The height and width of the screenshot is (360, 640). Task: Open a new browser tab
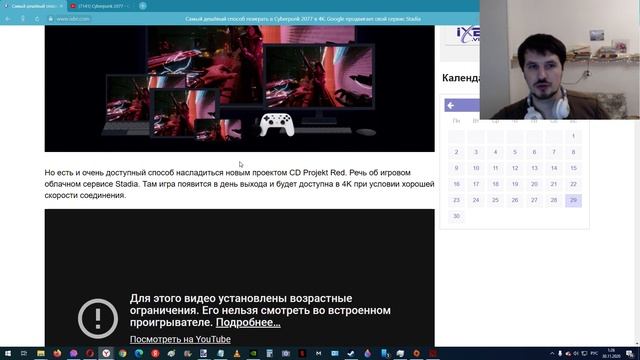click(x=142, y=6)
